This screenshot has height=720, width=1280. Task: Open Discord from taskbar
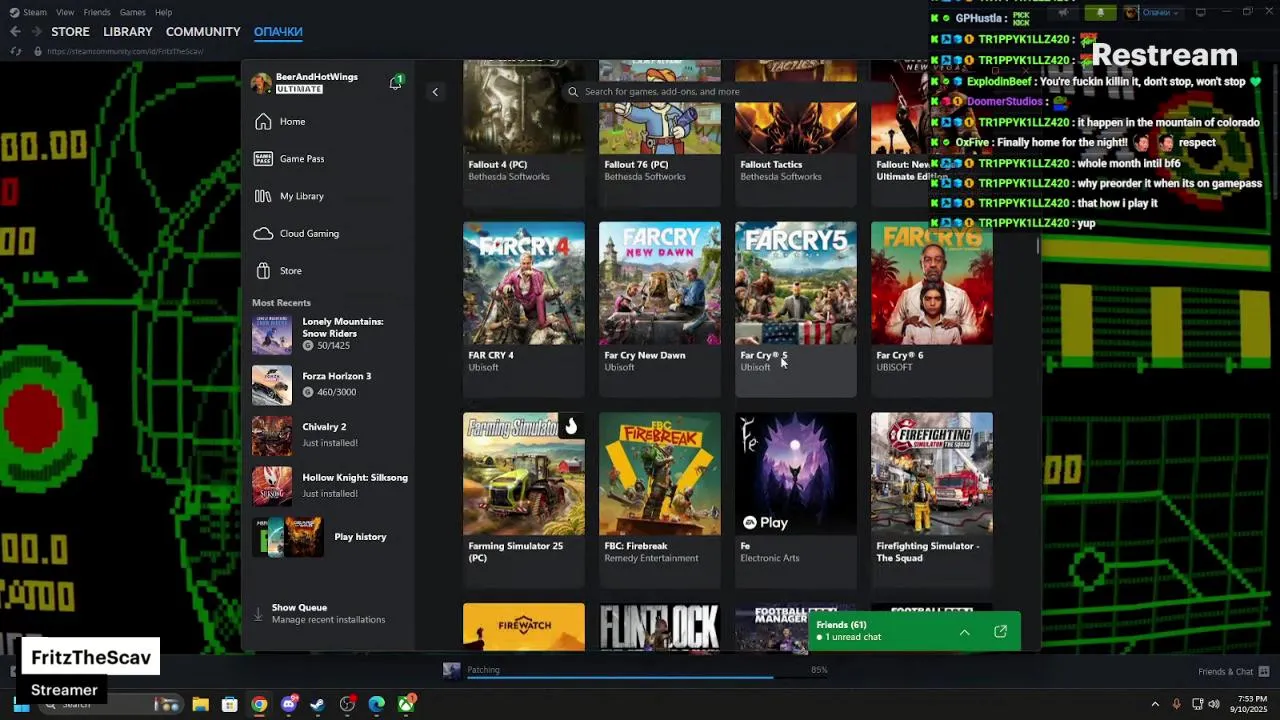click(289, 704)
